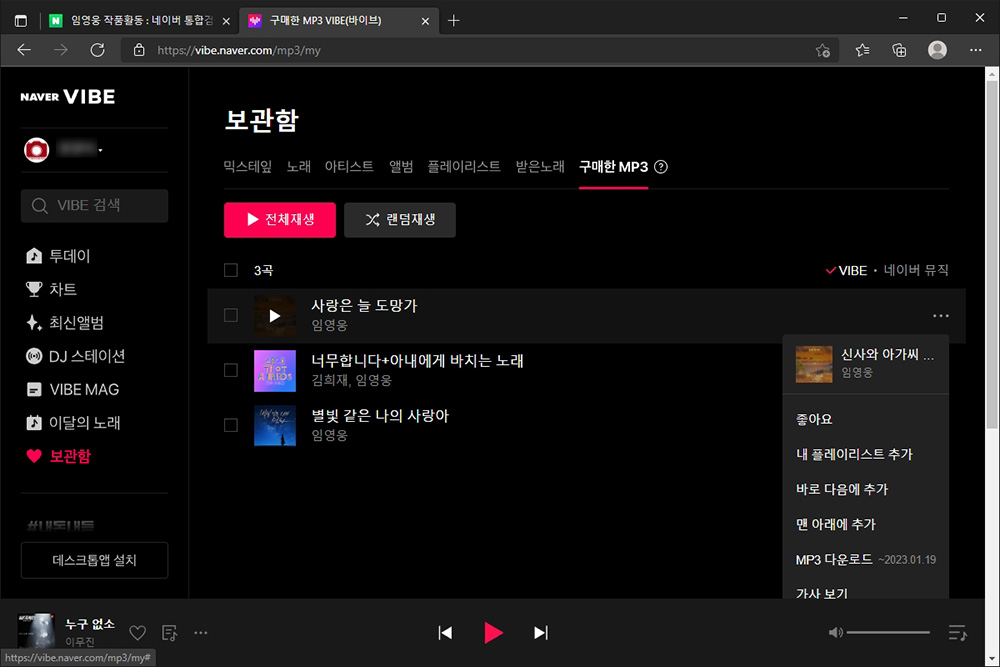This screenshot has width=1000, height=667.
Task: Check the 너무합니다+아내에게 바치는 노래 checkbox
Action: (x=231, y=370)
